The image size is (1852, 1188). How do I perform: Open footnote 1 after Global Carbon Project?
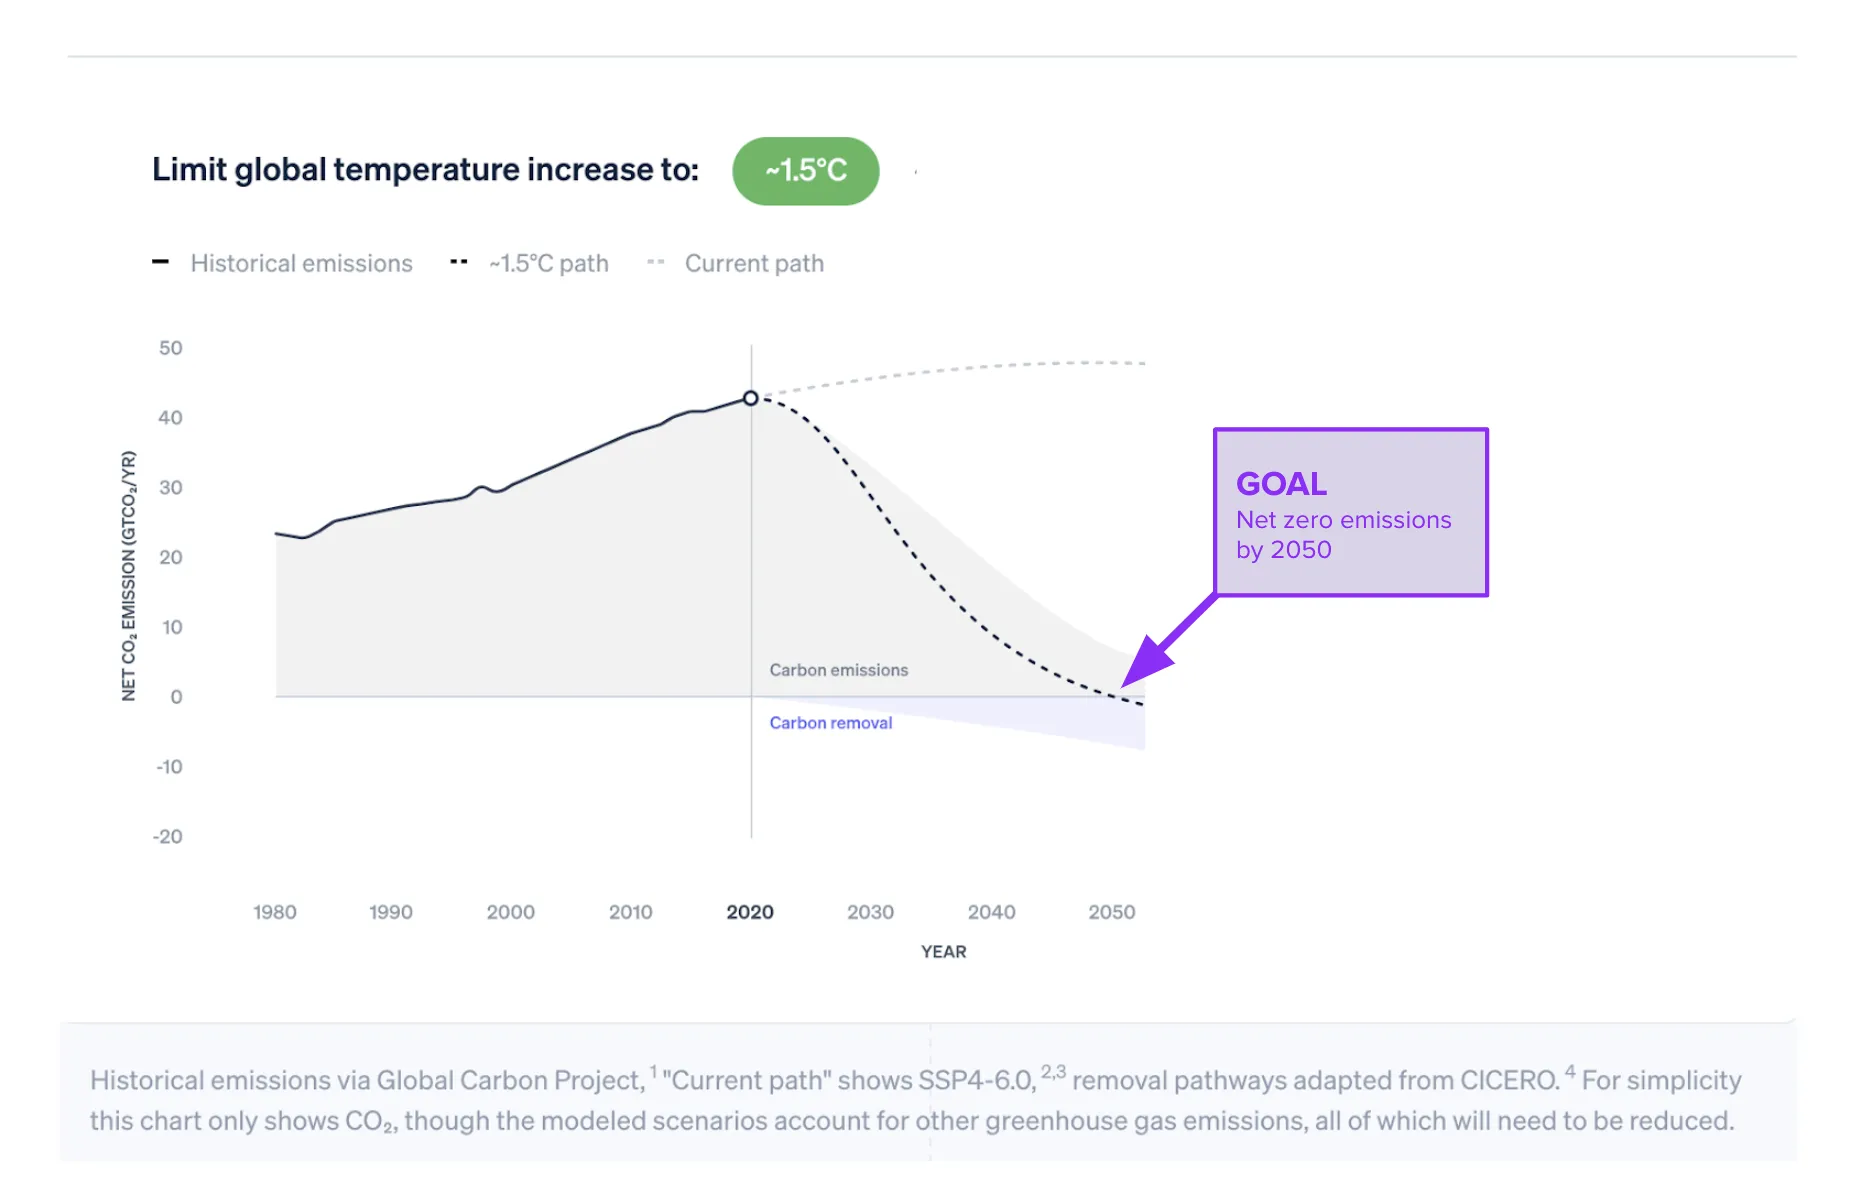click(x=654, y=1072)
